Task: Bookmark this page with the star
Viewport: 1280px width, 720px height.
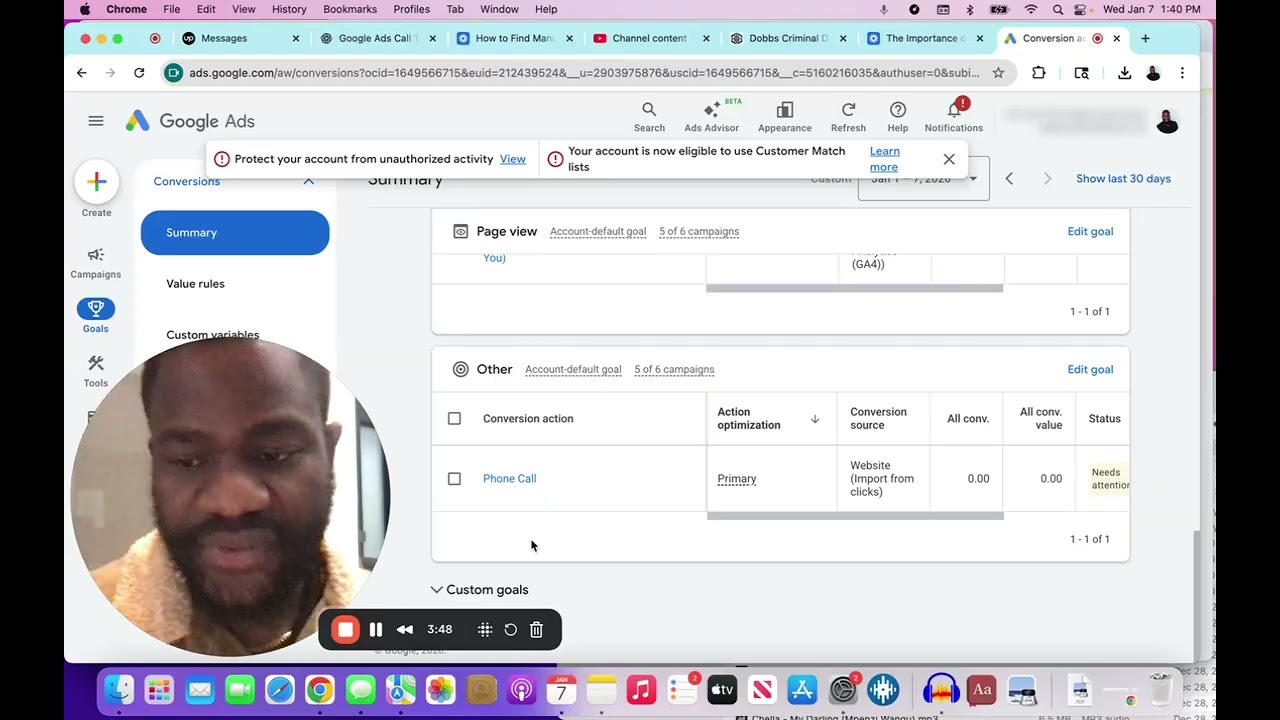Action: click(998, 73)
